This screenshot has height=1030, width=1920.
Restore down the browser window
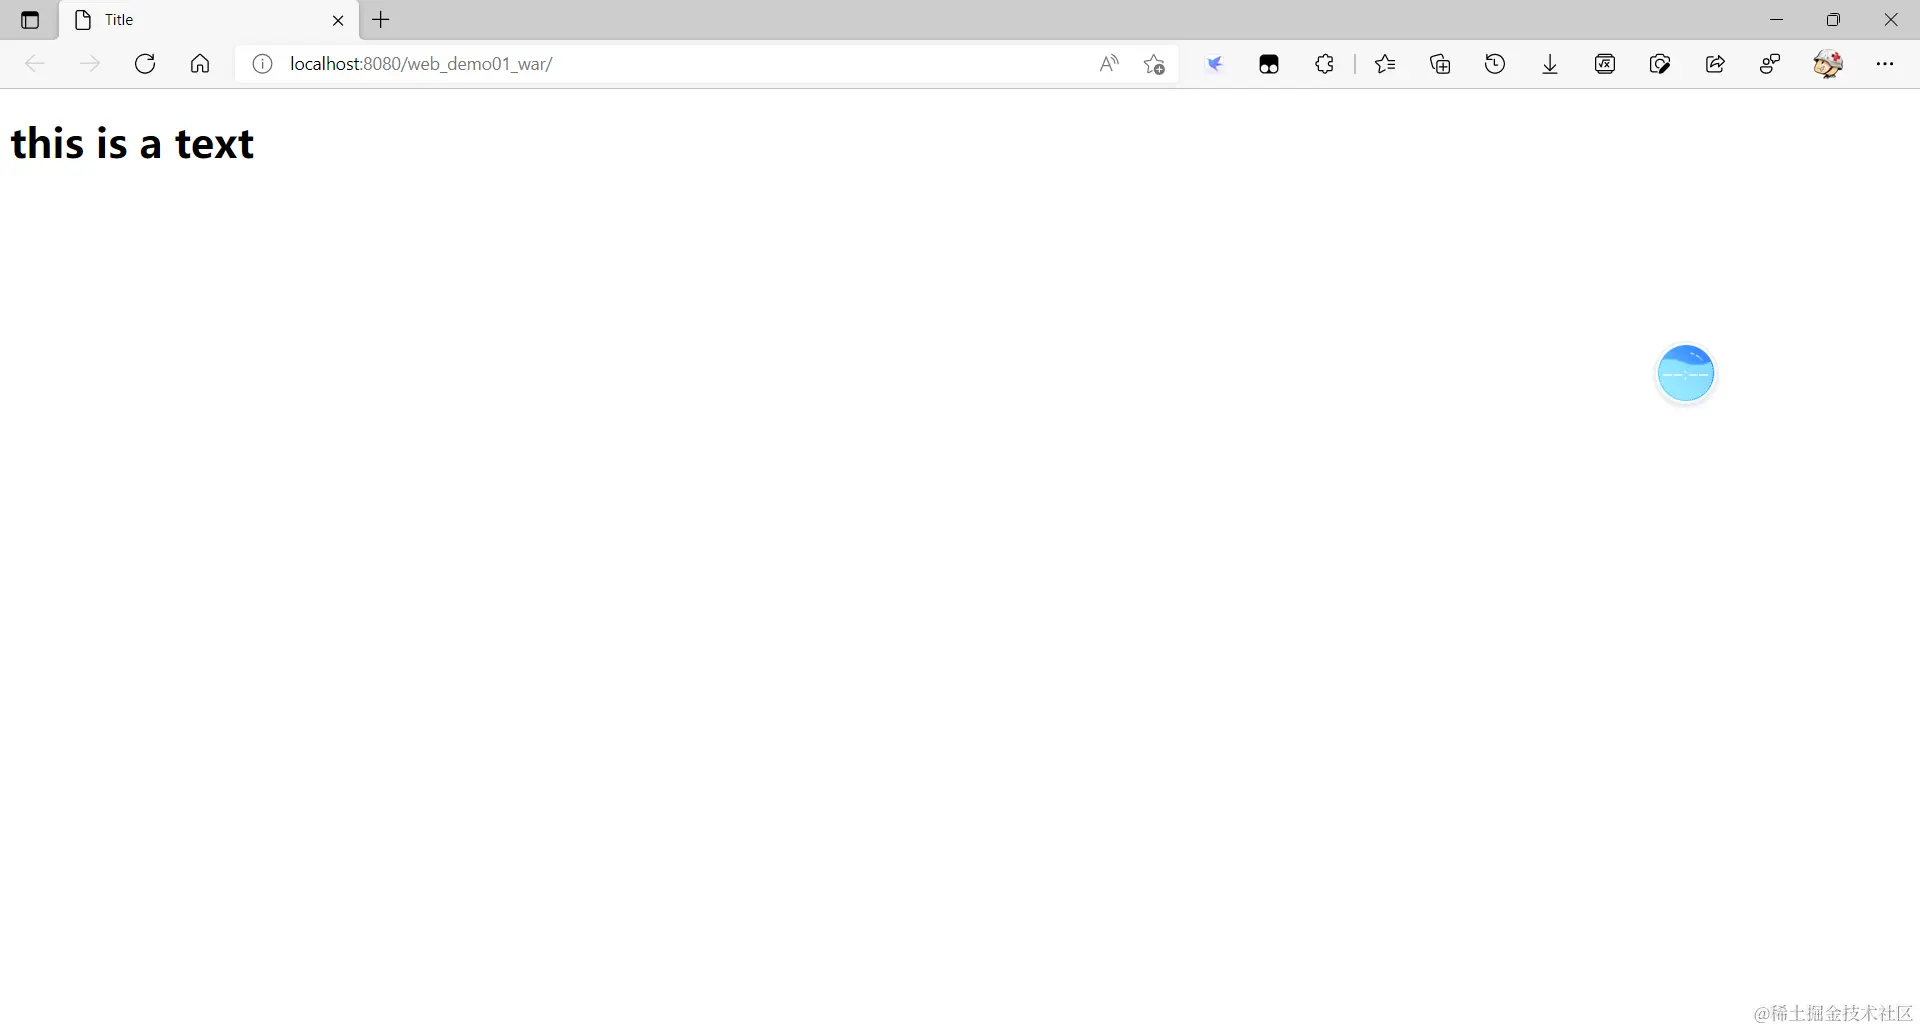[x=1833, y=20]
